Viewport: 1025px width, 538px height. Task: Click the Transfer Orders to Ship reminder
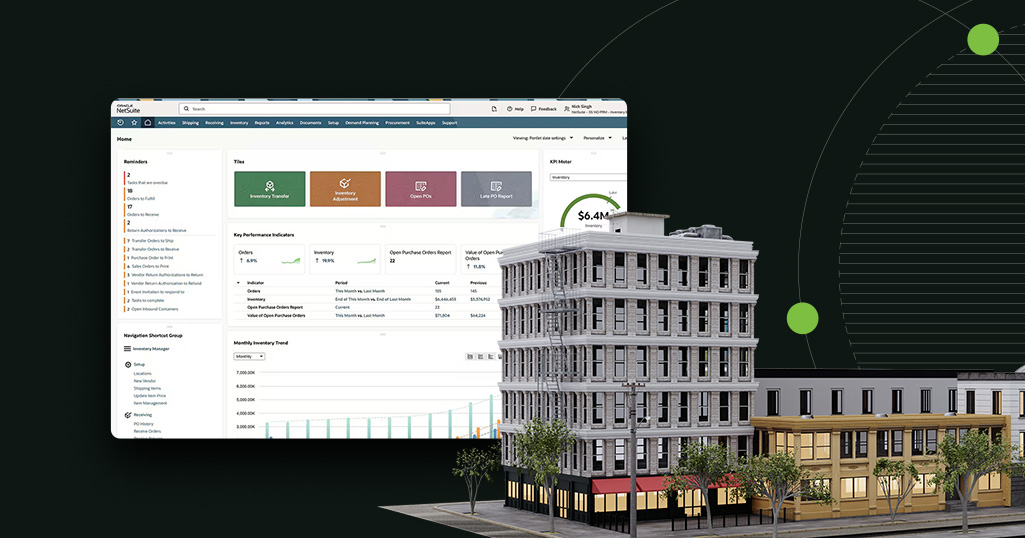(154, 241)
